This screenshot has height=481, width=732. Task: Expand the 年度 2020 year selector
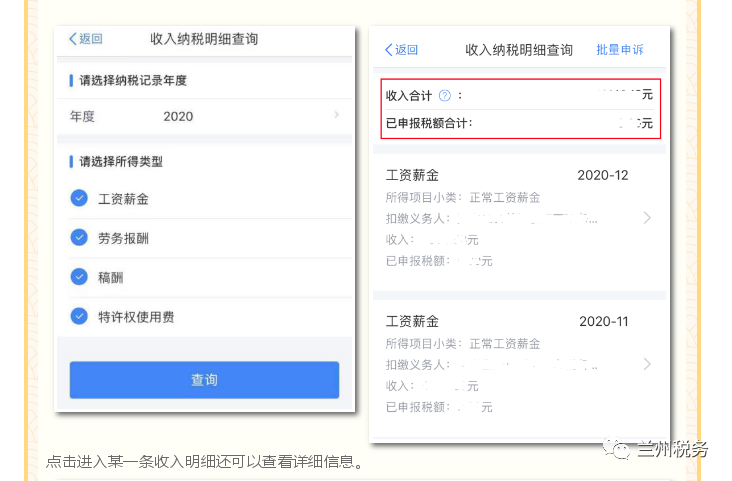[x=204, y=116]
